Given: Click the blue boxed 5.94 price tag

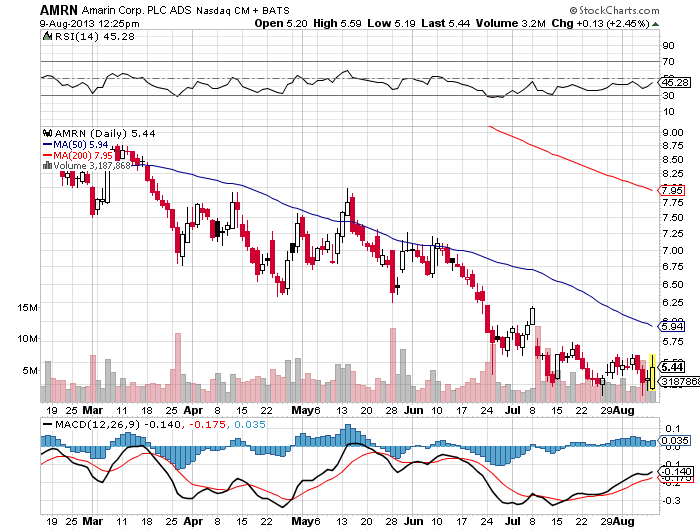Looking at the screenshot, I should [672, 326].
